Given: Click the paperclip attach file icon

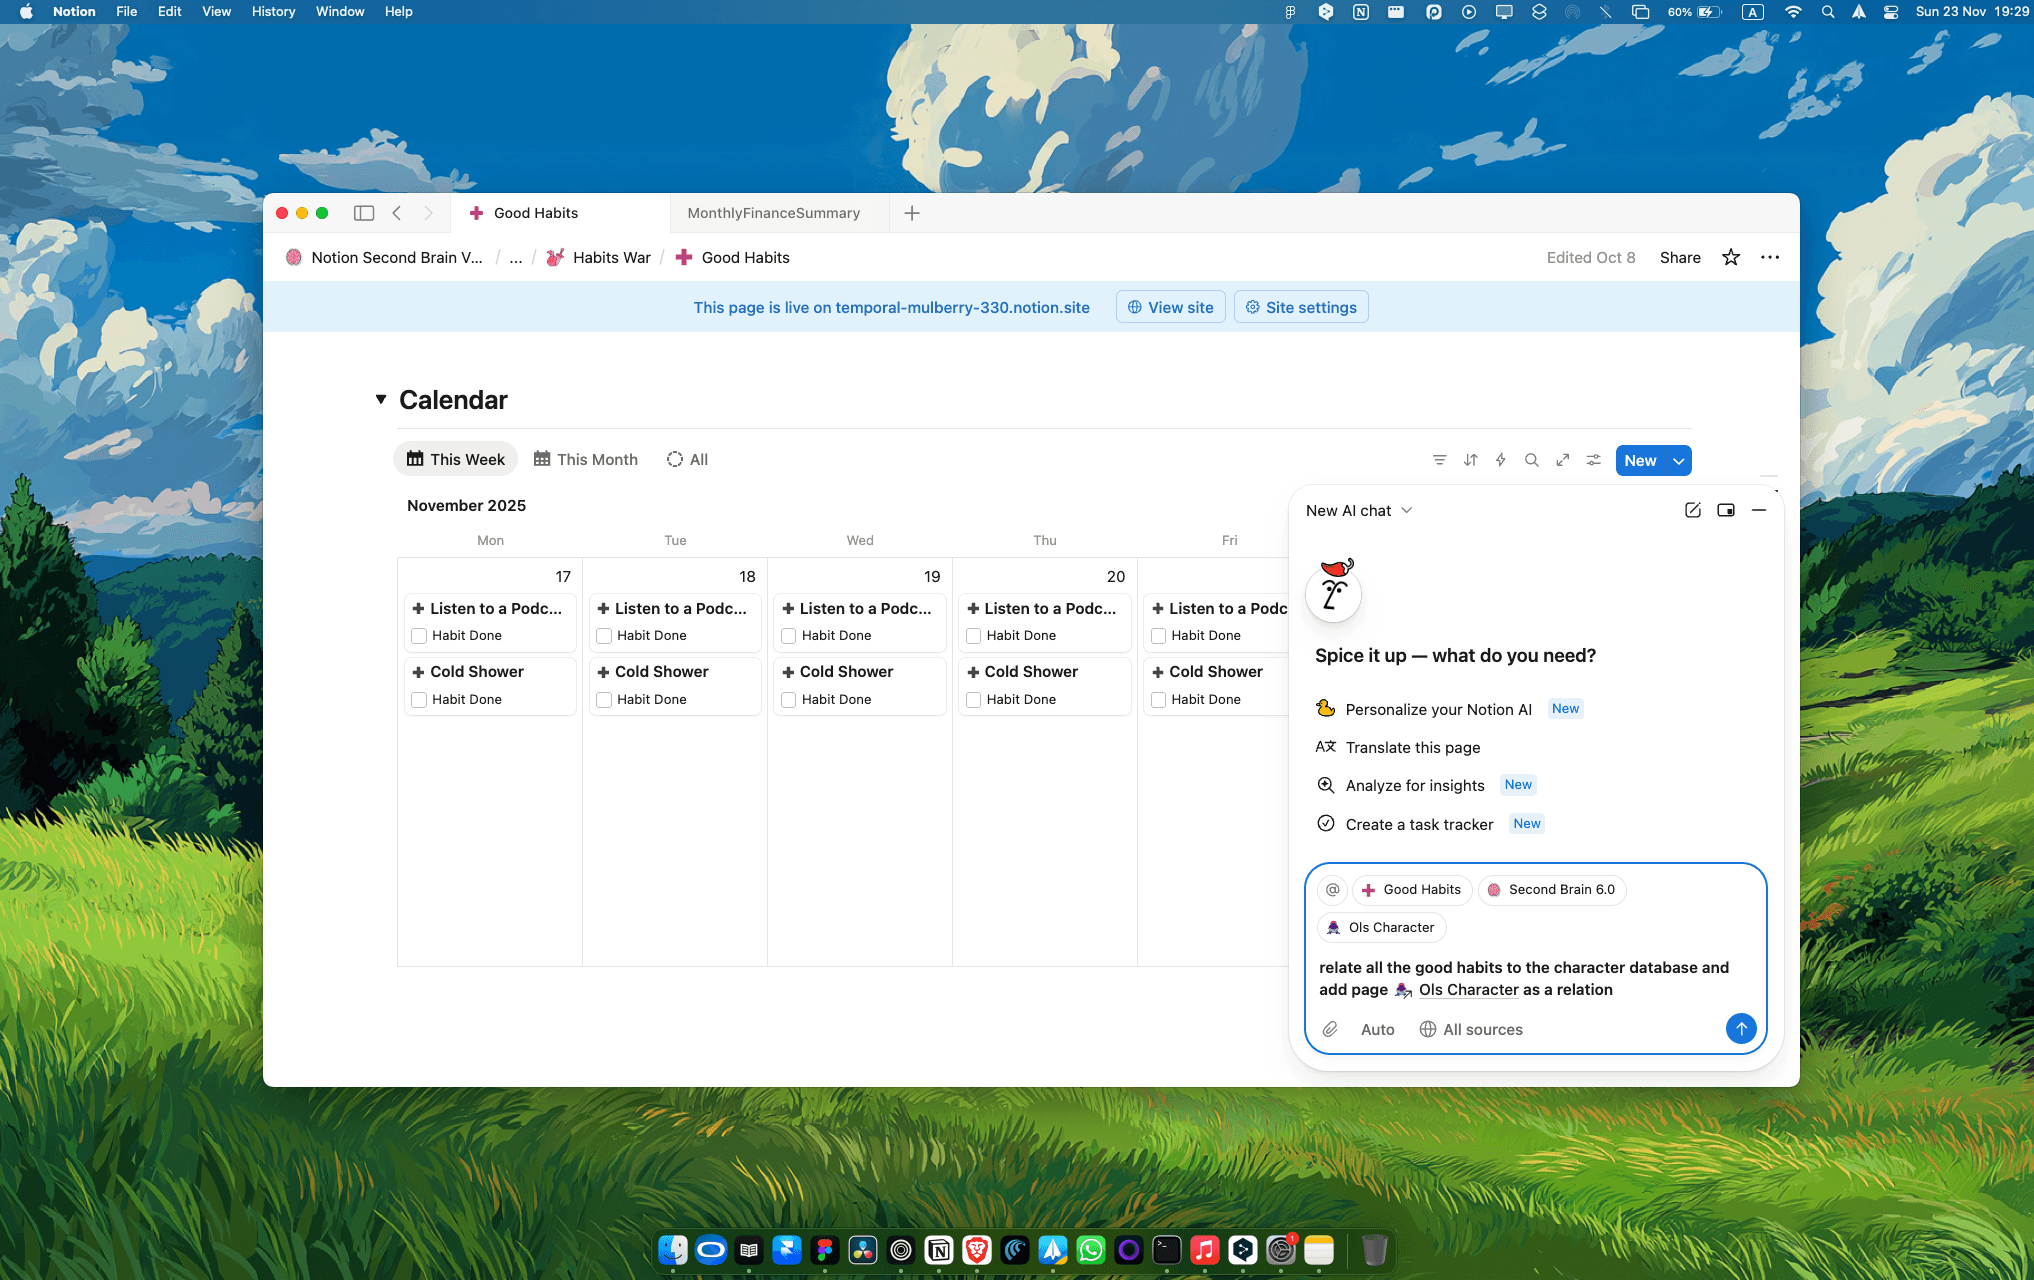Looking at the screenshot, I should point(1330,1029).
